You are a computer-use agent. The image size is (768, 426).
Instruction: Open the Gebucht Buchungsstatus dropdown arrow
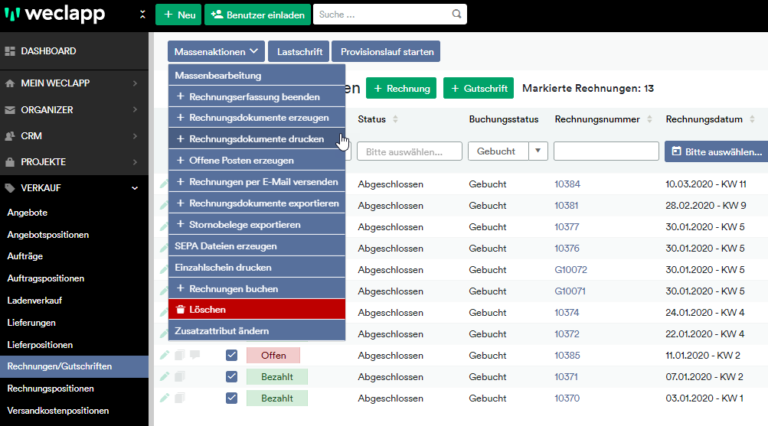tap(538, 151)
